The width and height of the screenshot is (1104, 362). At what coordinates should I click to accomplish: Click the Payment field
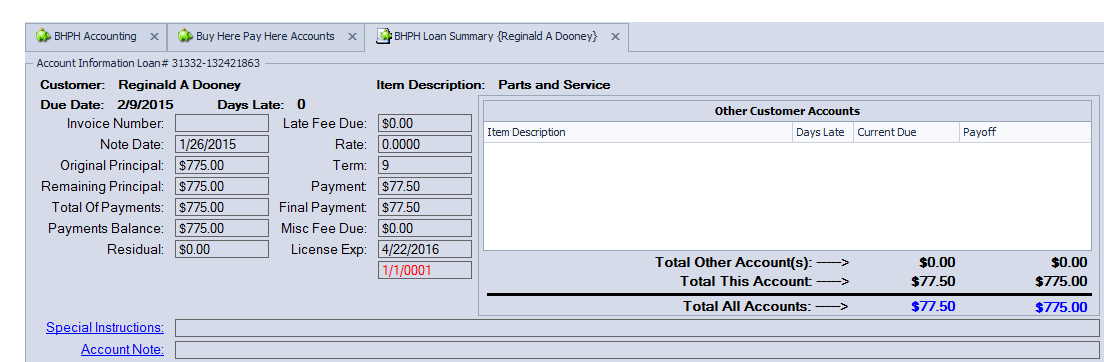[425, 187]
